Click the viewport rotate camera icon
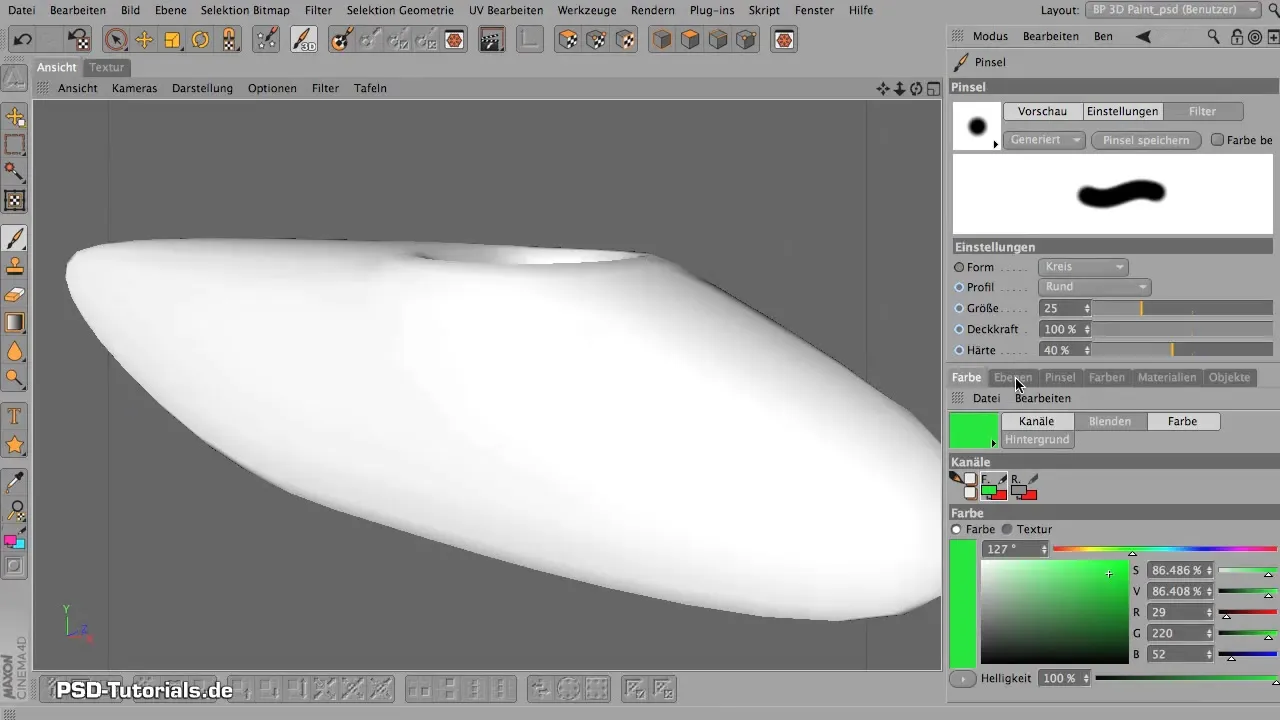The width and height of the screenshot is (1280, 720). [915, 88]
